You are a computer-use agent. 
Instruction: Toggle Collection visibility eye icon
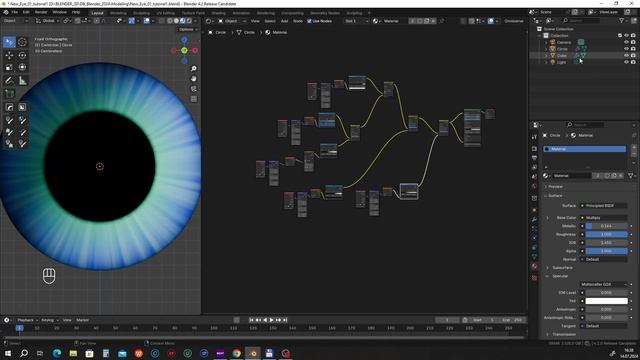pyautogui.click(x=626, y=36)
